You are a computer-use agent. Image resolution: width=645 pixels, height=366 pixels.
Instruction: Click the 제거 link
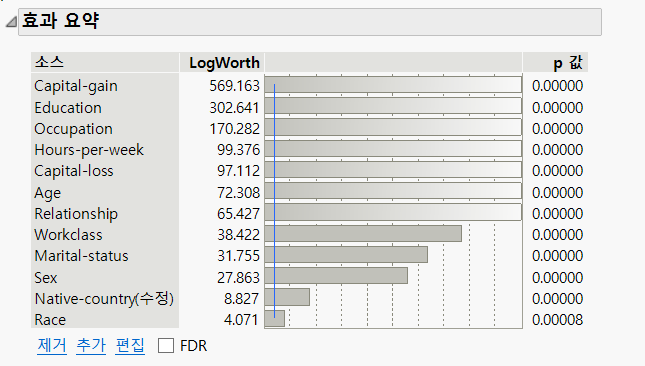tap(52, 345)
